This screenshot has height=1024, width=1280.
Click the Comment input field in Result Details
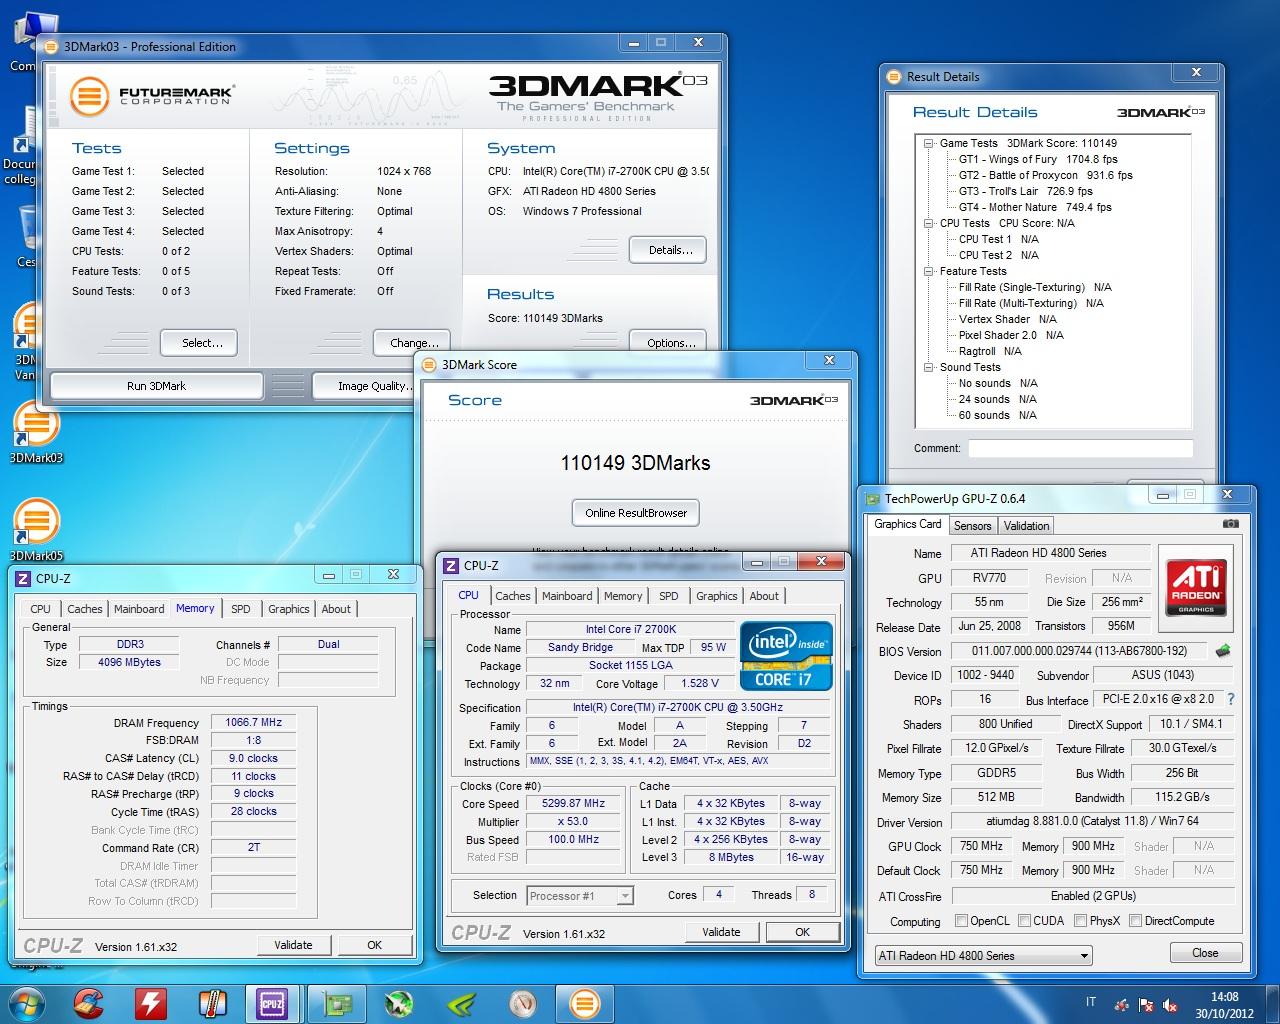coord(1080,448)
